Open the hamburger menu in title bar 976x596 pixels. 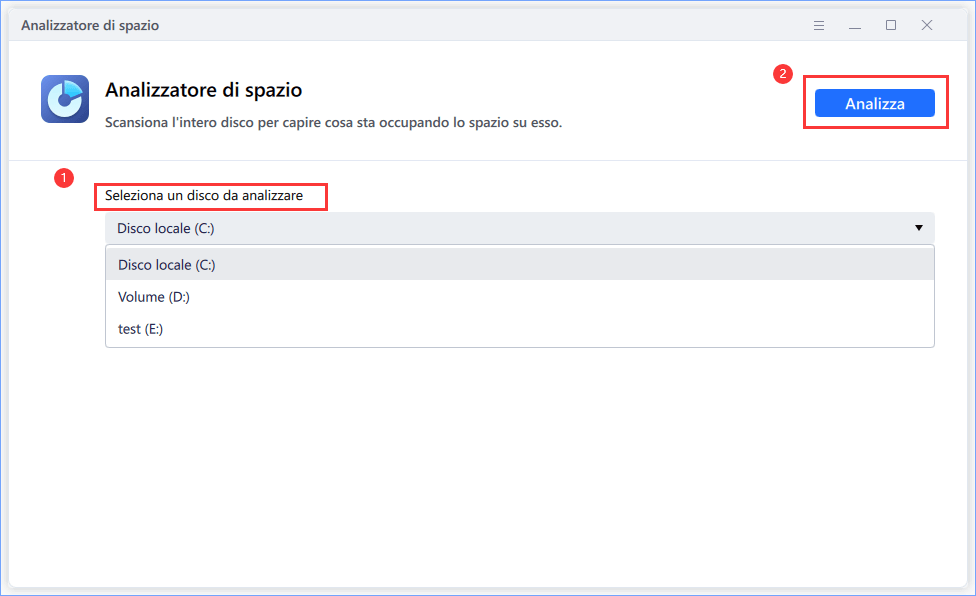click(x=819, y=26)
